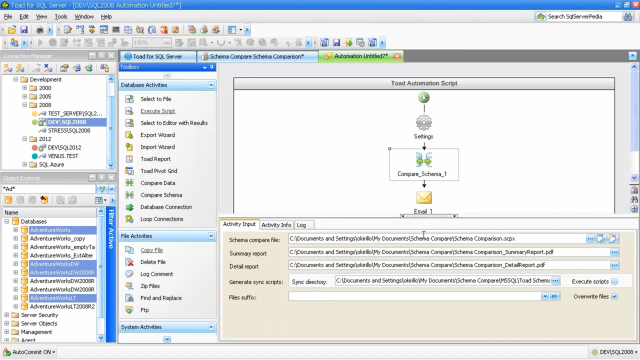Select the Compare_Schema_1 node in diagram
Image resolution: width=640 pixels, height=360 pixels.
point(424,164)
